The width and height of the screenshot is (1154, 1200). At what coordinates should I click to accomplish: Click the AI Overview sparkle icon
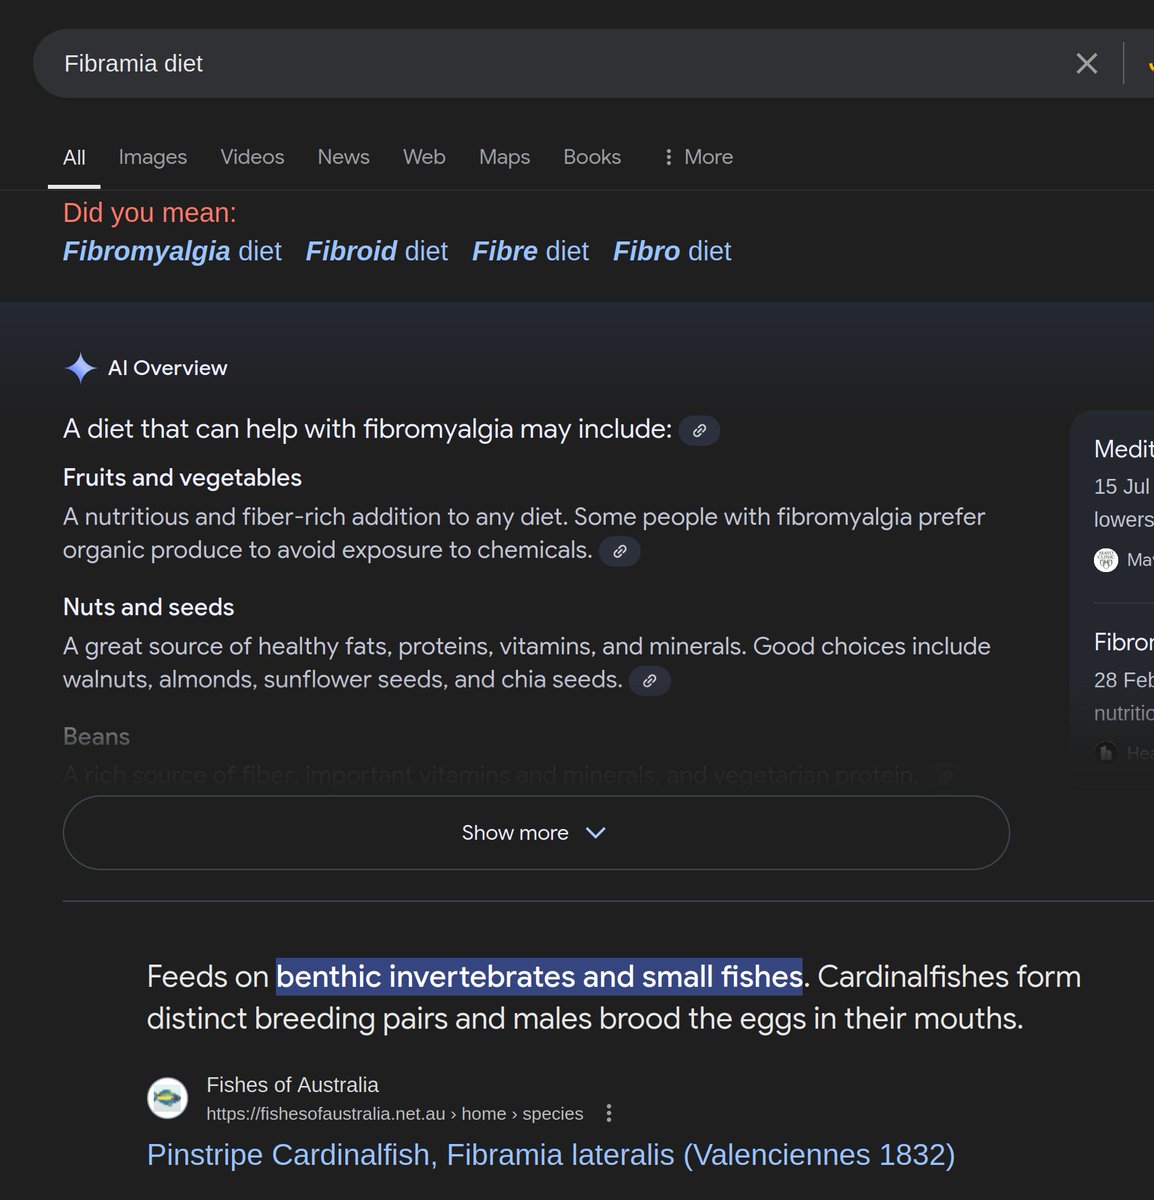point(80,368)
